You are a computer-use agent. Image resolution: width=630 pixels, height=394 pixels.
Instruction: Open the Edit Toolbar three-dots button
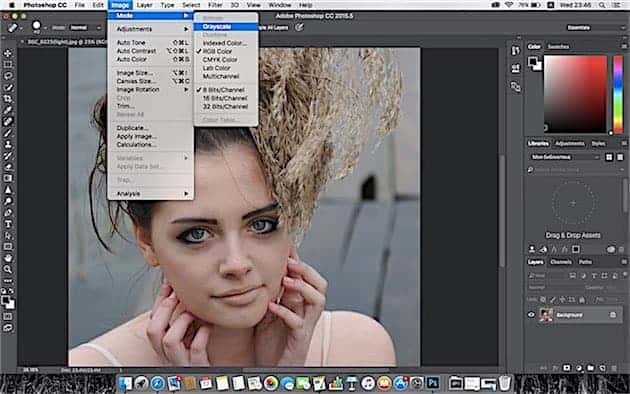click(8, 280)
